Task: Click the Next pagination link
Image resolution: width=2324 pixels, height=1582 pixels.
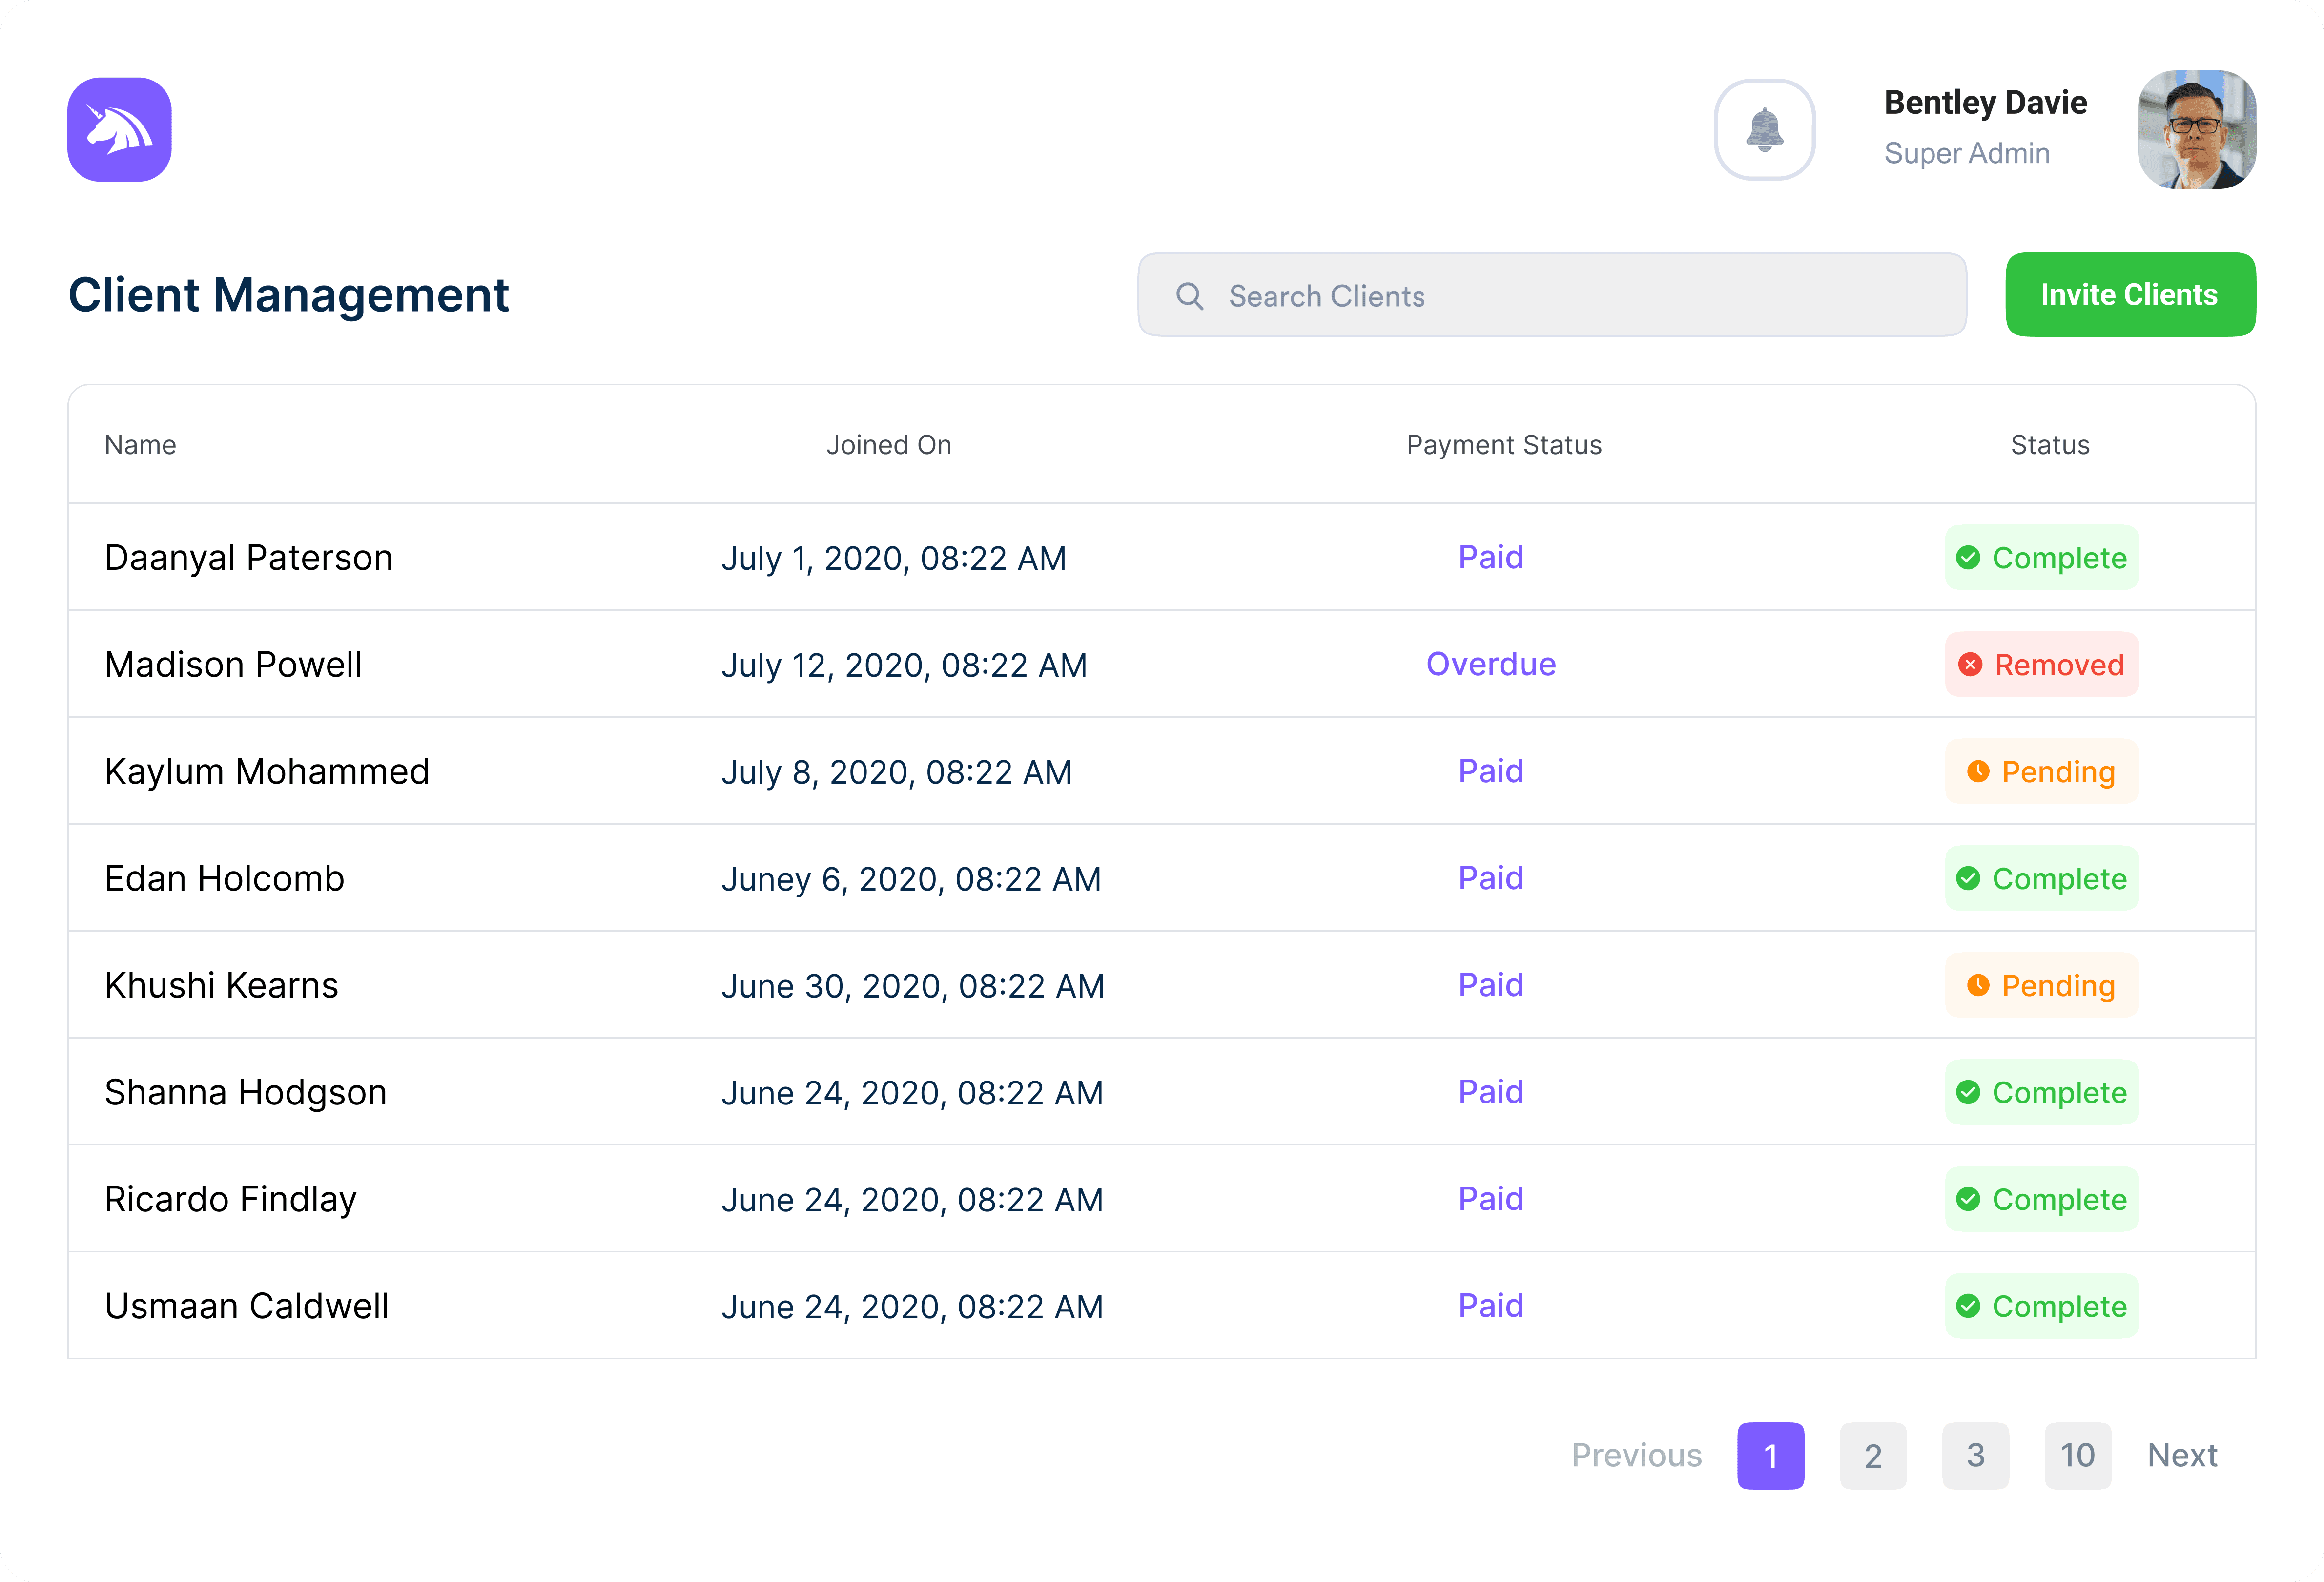Action: [x=2182, y=1455]
